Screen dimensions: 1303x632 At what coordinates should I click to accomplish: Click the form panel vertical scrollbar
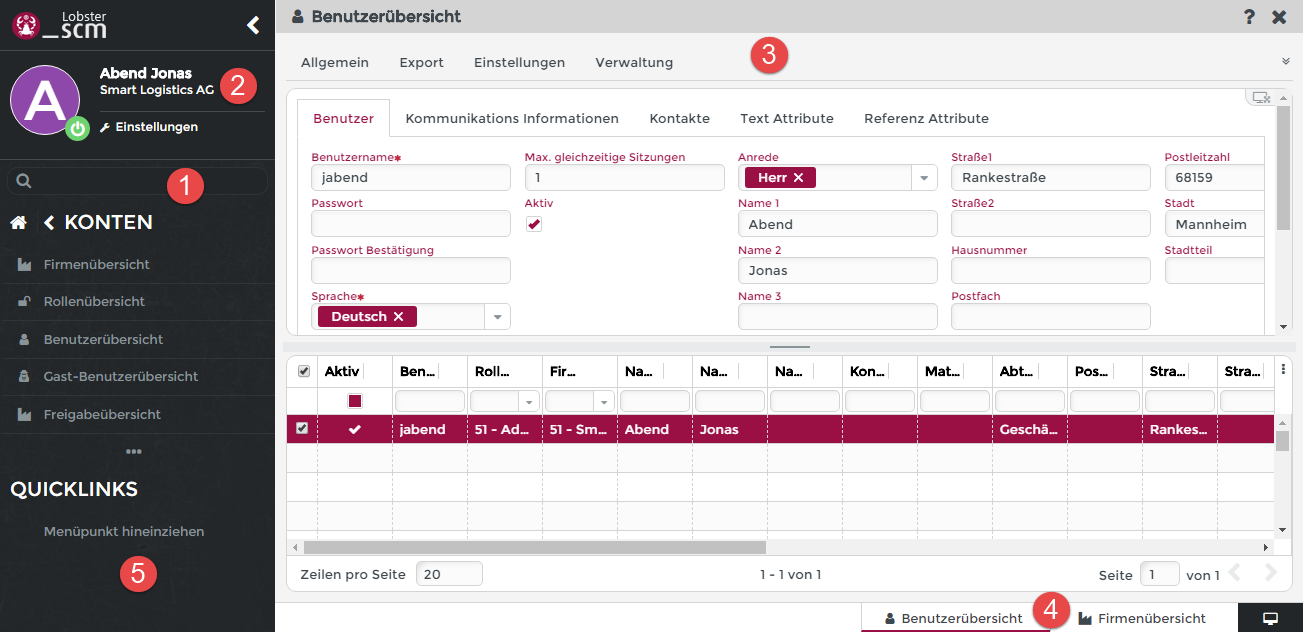1283,167
